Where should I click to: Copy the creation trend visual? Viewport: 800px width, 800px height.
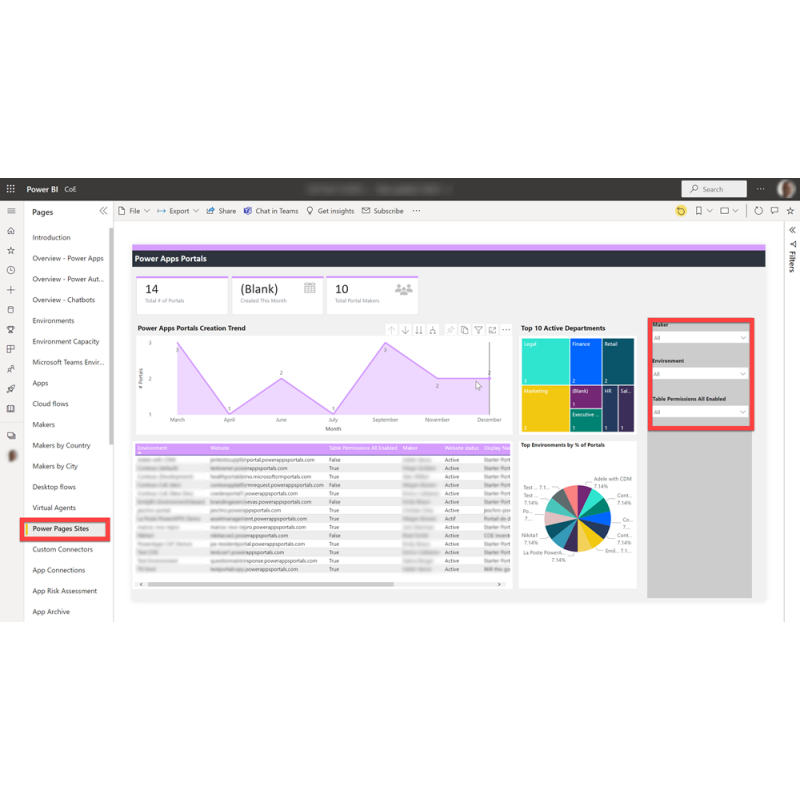tap(464, 330)
